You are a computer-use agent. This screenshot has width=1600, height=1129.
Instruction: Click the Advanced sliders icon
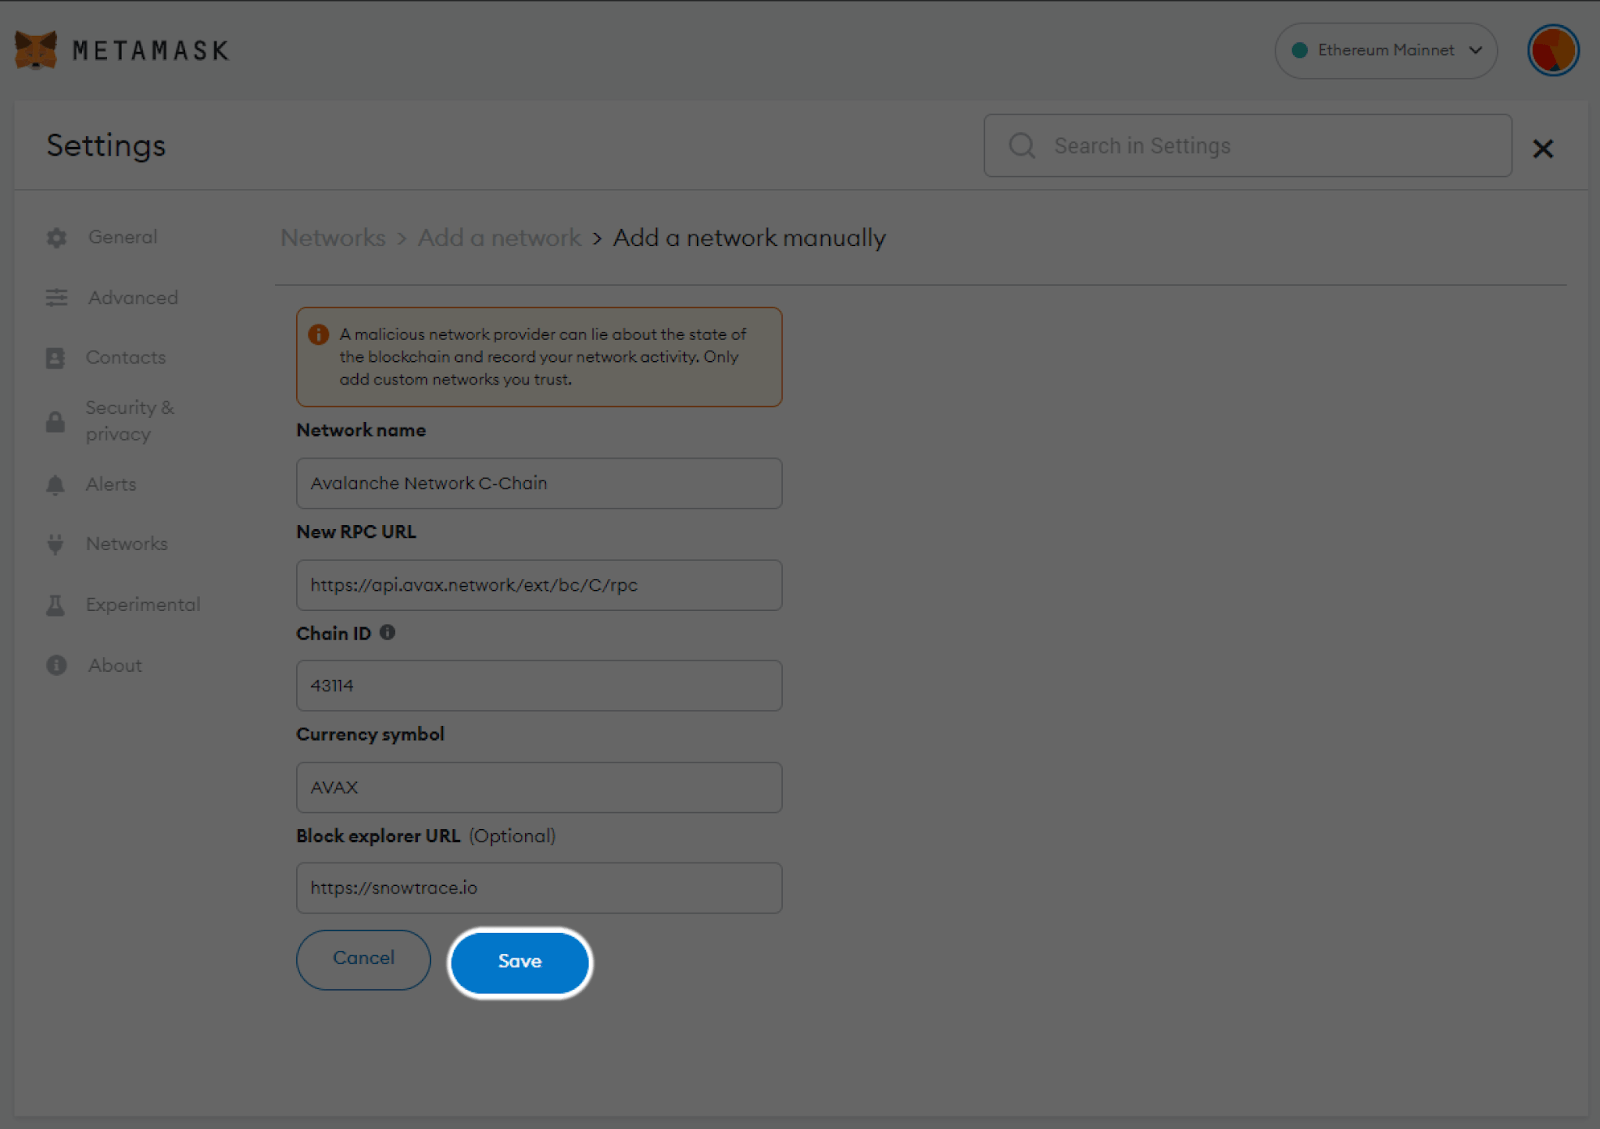[x=57, y=298]
